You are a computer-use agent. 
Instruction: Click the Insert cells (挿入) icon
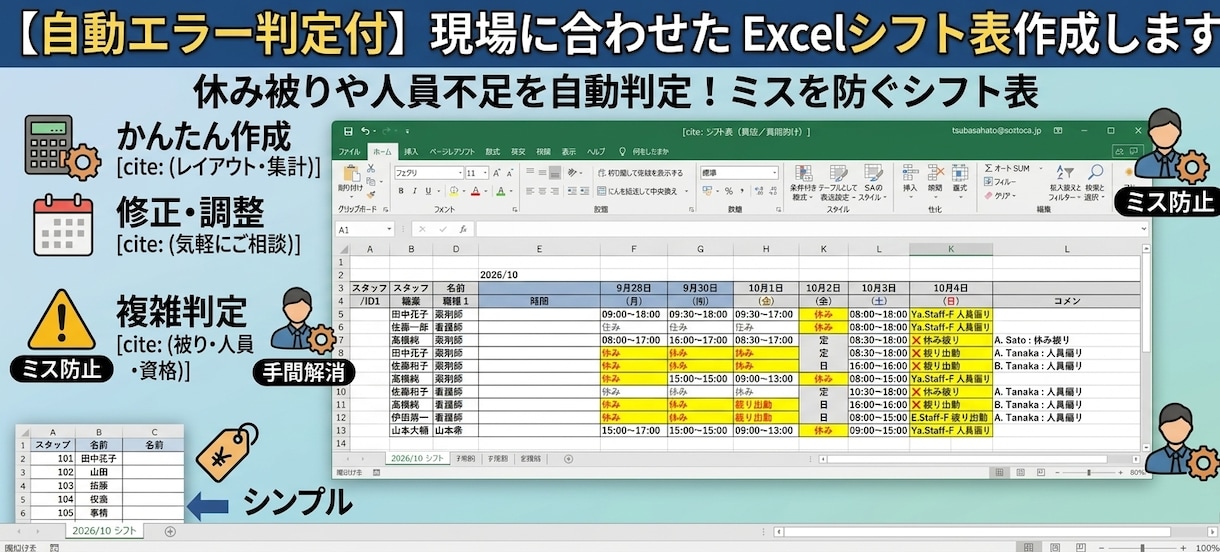(x=910, y=172)
